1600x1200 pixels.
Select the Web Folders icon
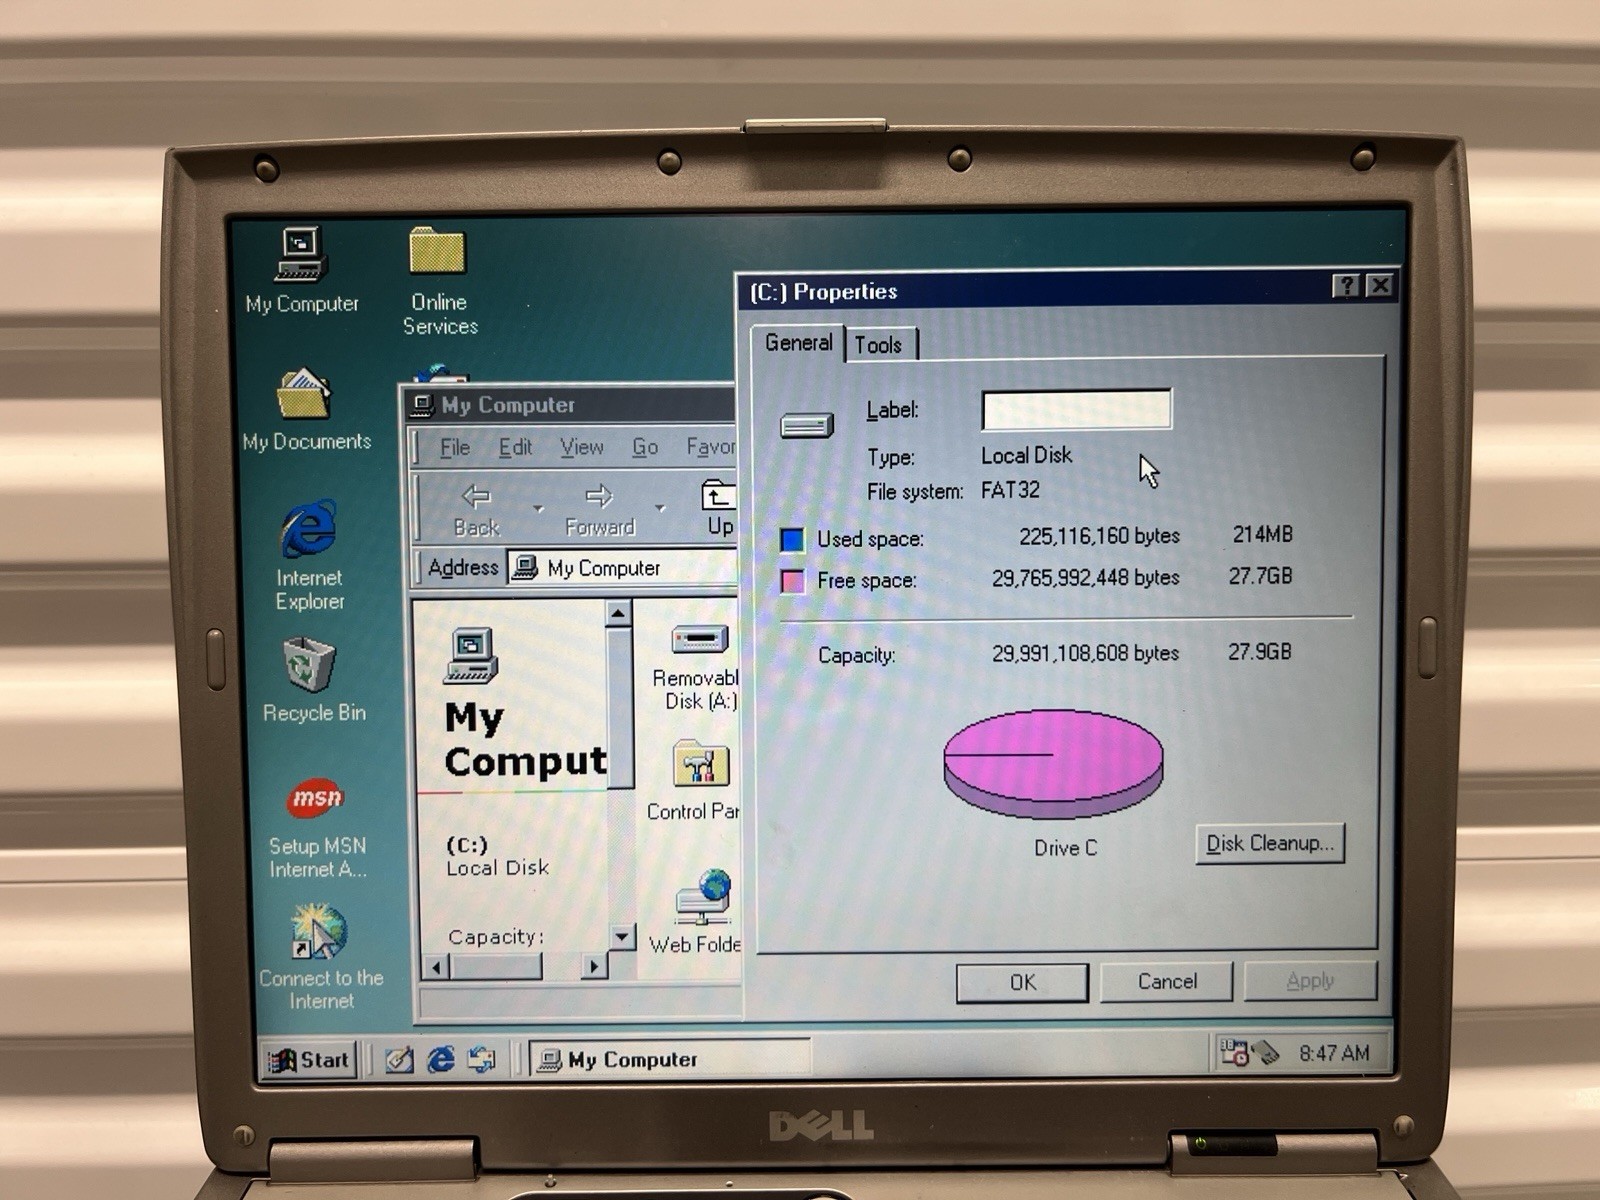pyautogui.click(x=699, y=912)
